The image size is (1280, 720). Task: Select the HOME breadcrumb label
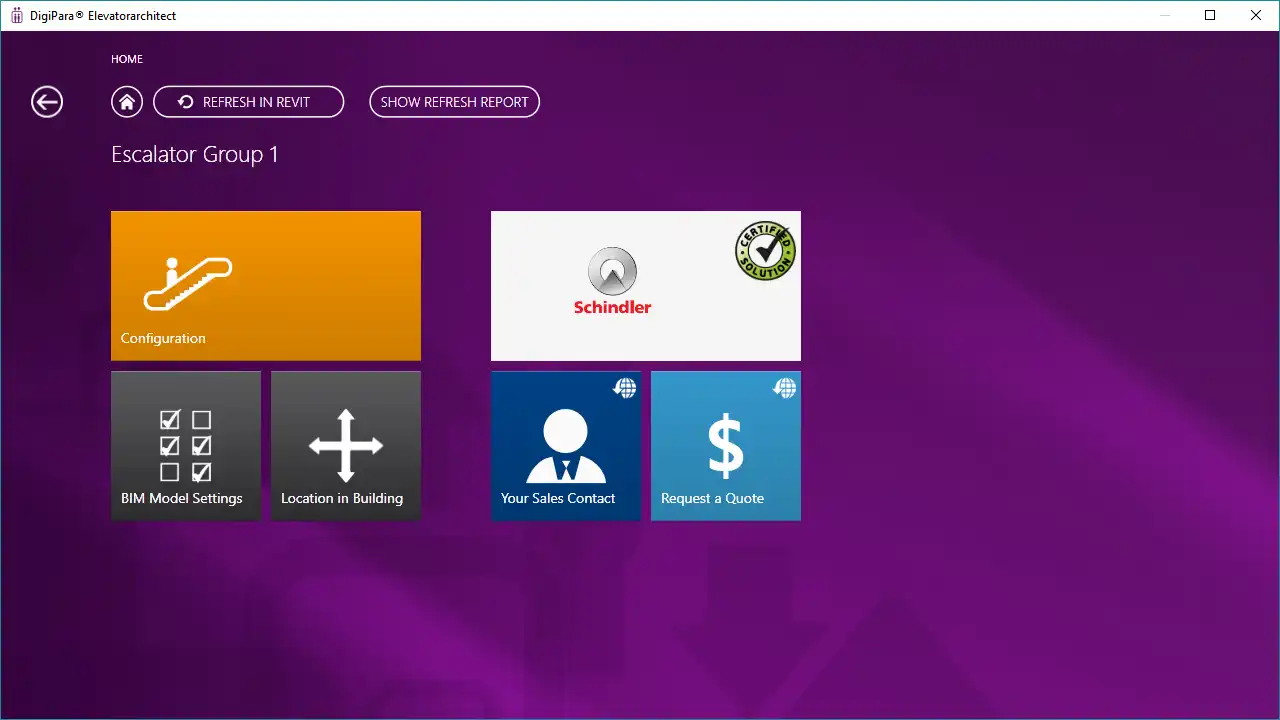127,59
